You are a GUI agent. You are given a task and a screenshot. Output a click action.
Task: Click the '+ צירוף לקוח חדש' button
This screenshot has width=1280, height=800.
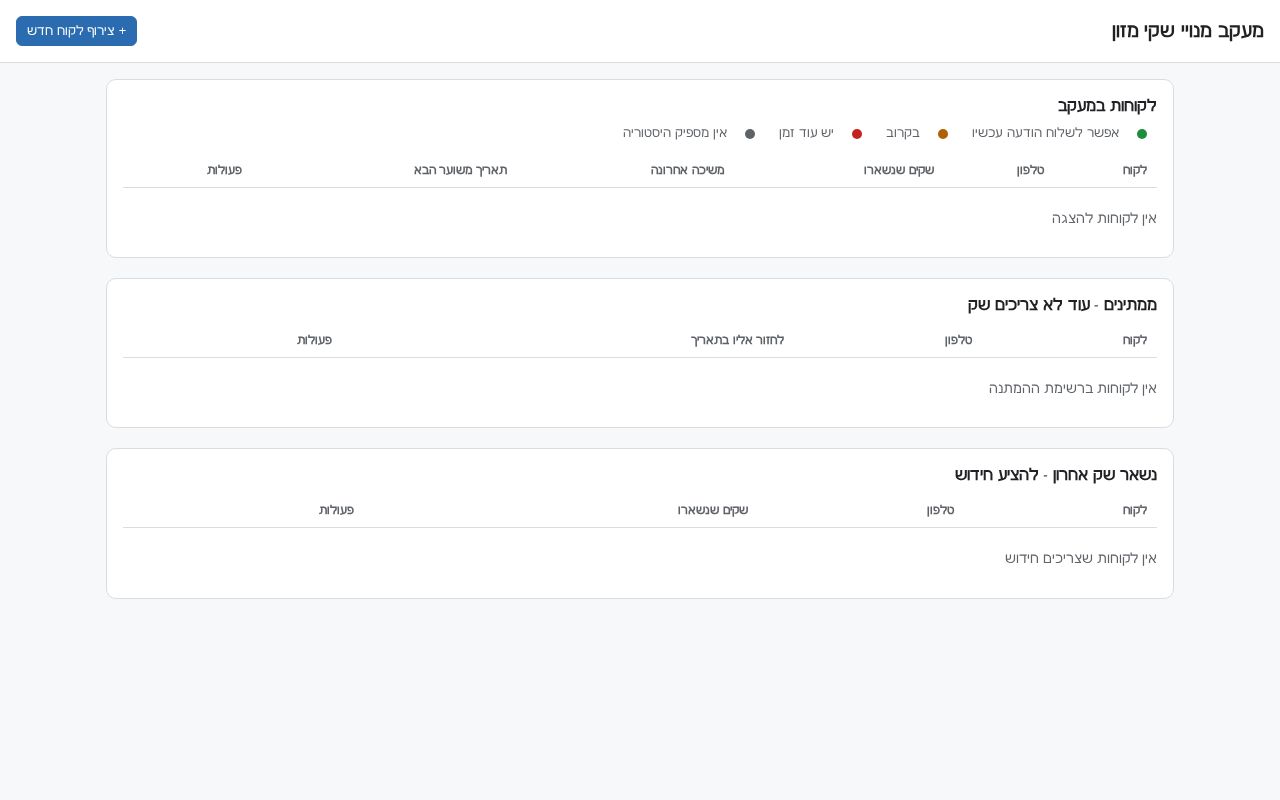(x=76, y=31)
